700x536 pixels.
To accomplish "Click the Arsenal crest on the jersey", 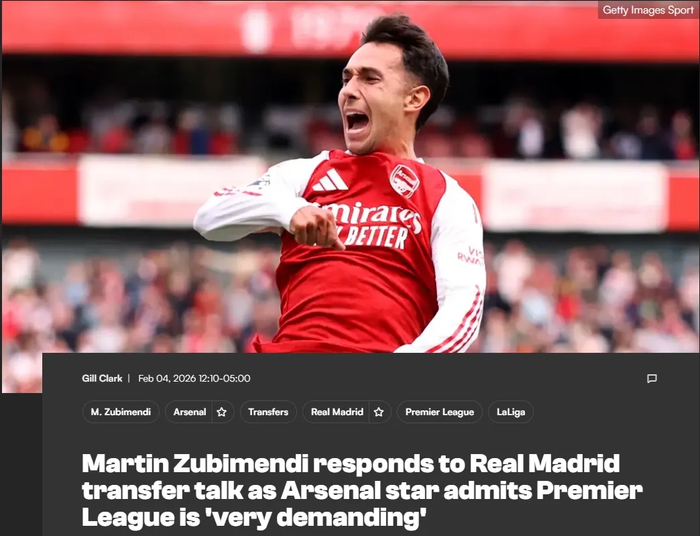I will coord(404,180).
